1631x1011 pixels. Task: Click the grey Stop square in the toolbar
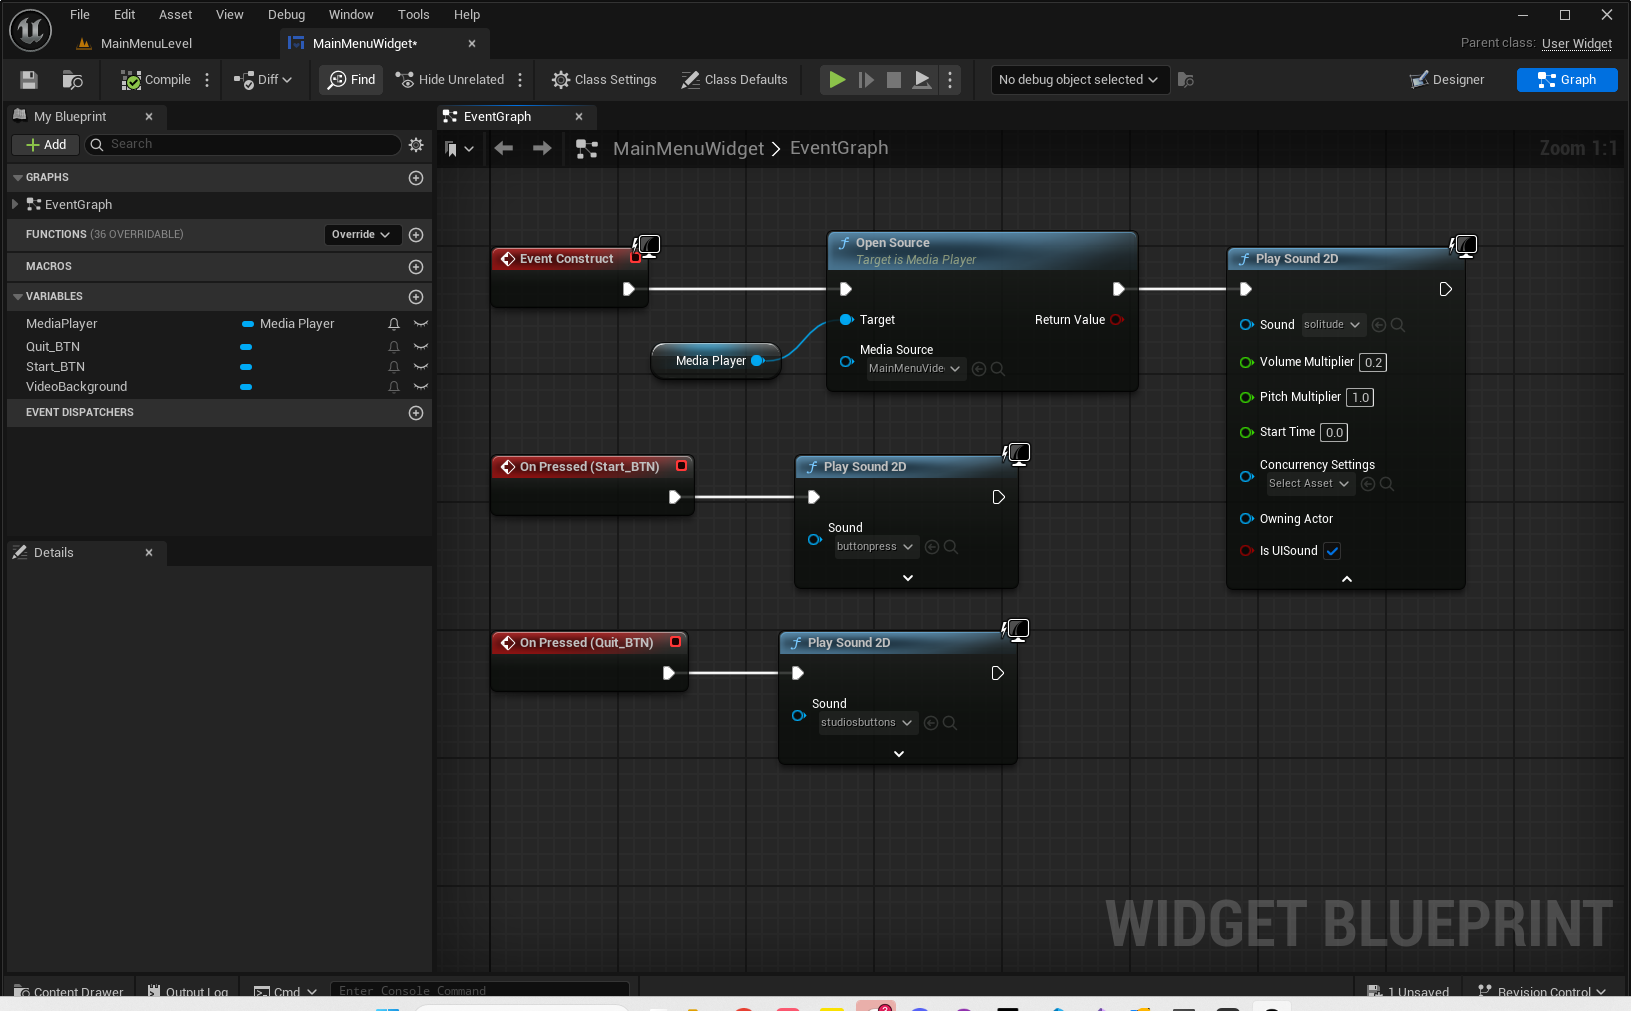coord(894,80)
